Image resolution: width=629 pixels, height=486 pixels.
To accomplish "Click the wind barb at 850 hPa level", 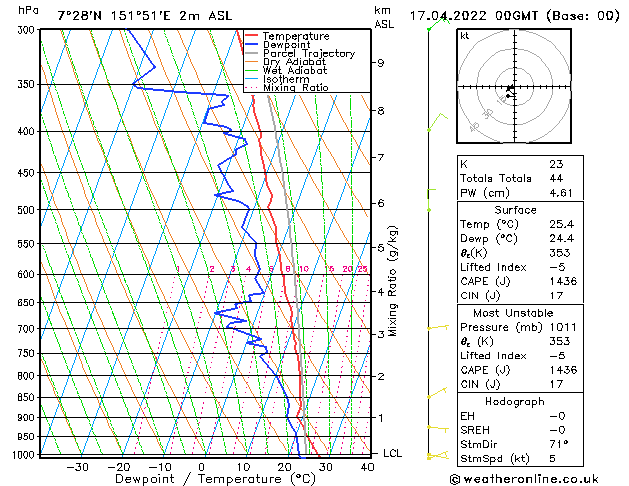I will pos(437,393).
